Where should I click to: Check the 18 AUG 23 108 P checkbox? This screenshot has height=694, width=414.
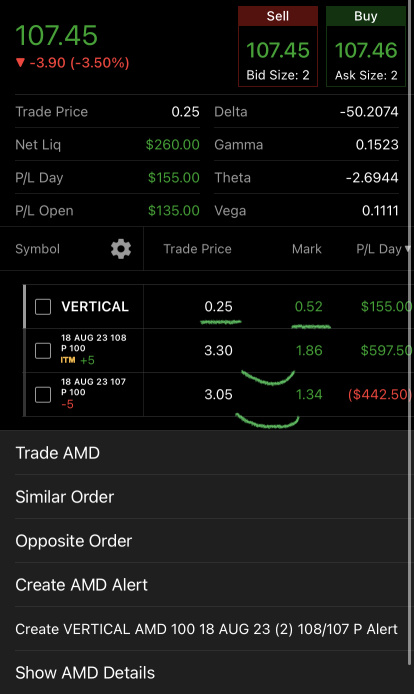[x=43, y=351]
